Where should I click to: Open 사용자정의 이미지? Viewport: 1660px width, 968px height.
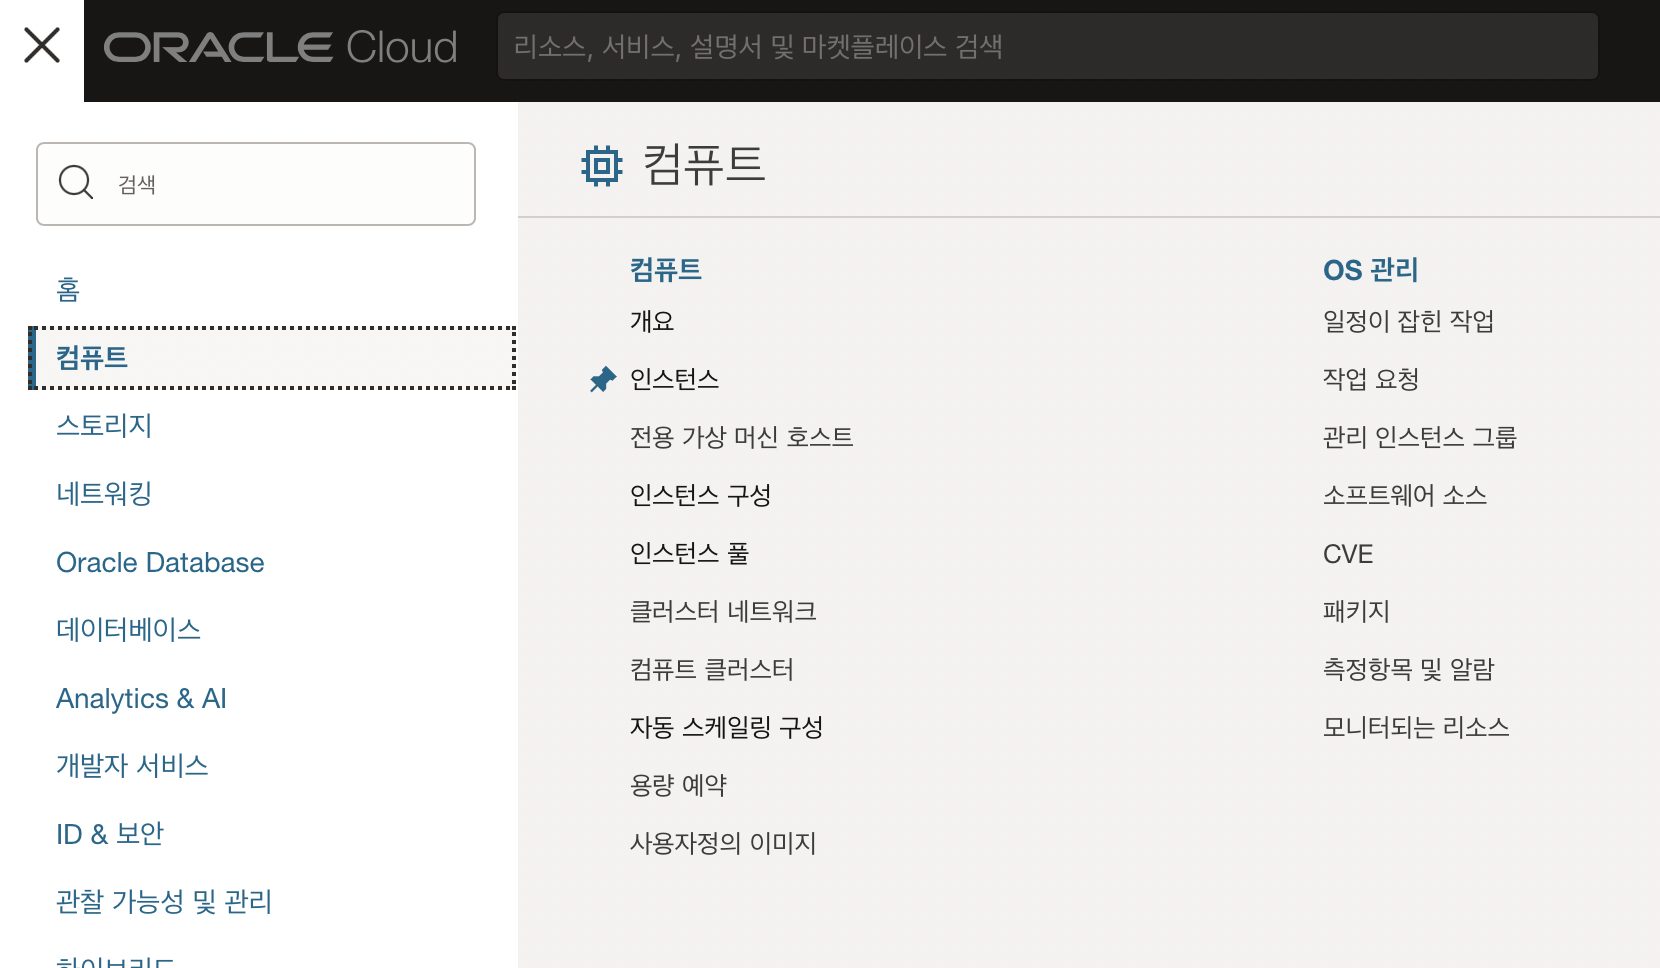click(x=723, y=844)
